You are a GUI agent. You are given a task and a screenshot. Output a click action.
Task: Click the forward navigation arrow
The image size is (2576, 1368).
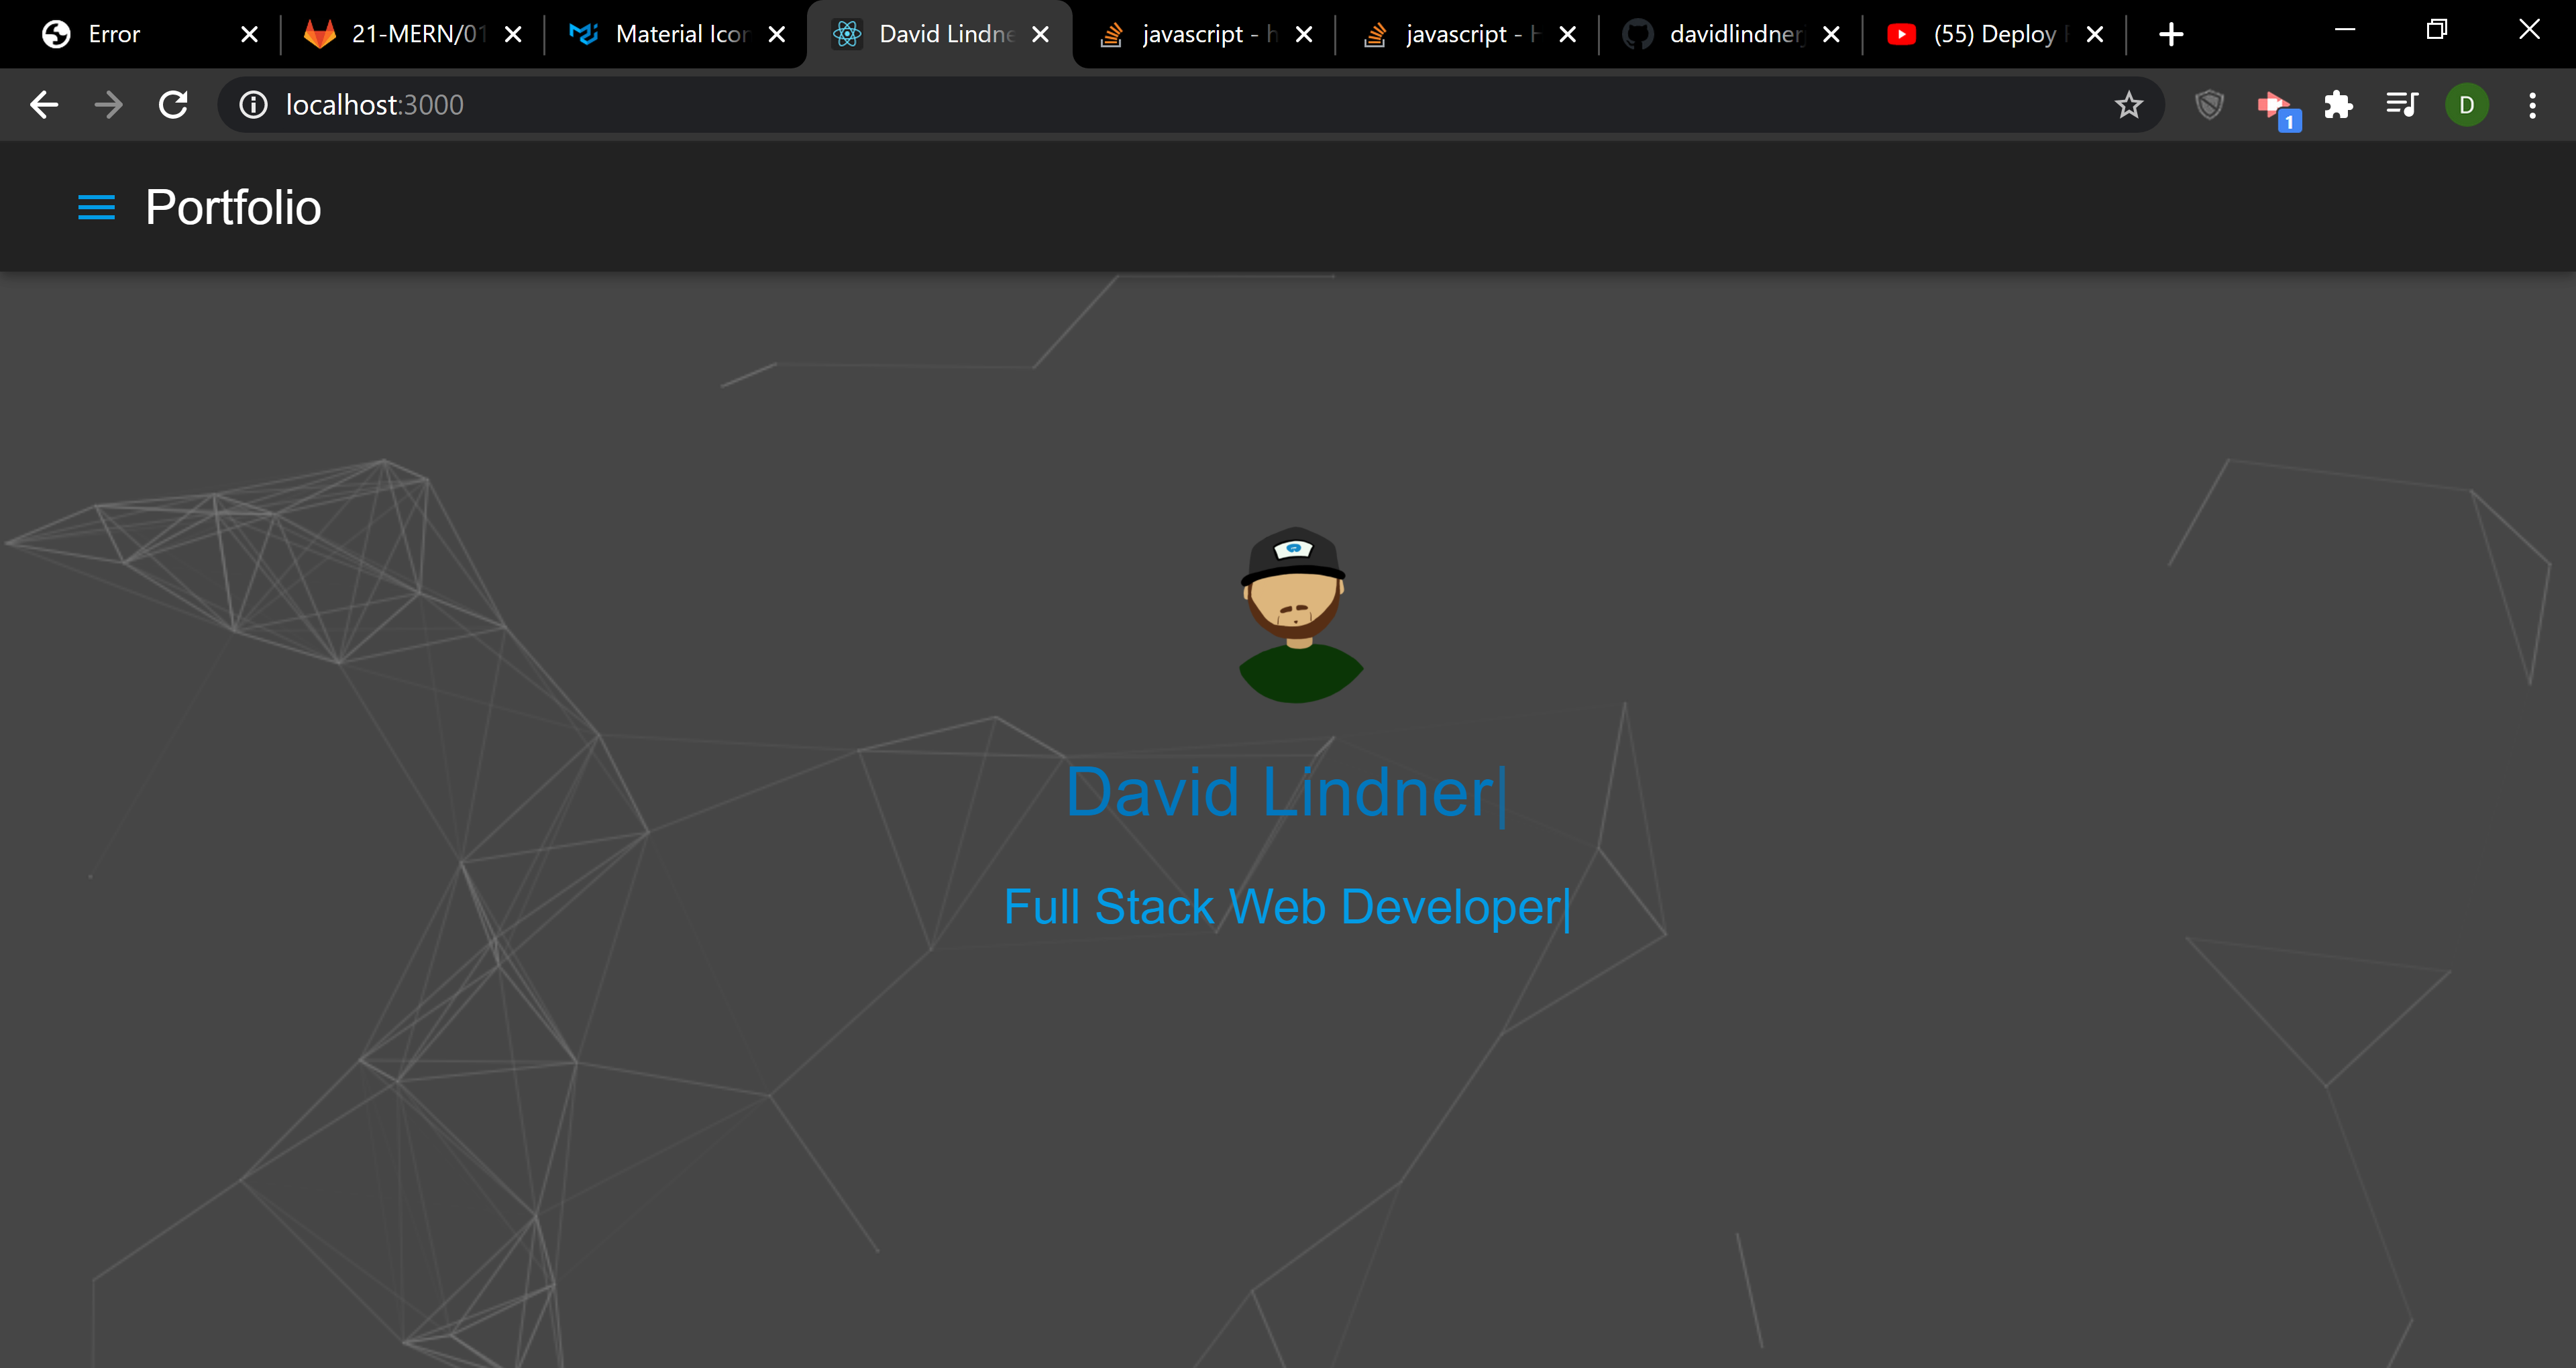(107, 104)
